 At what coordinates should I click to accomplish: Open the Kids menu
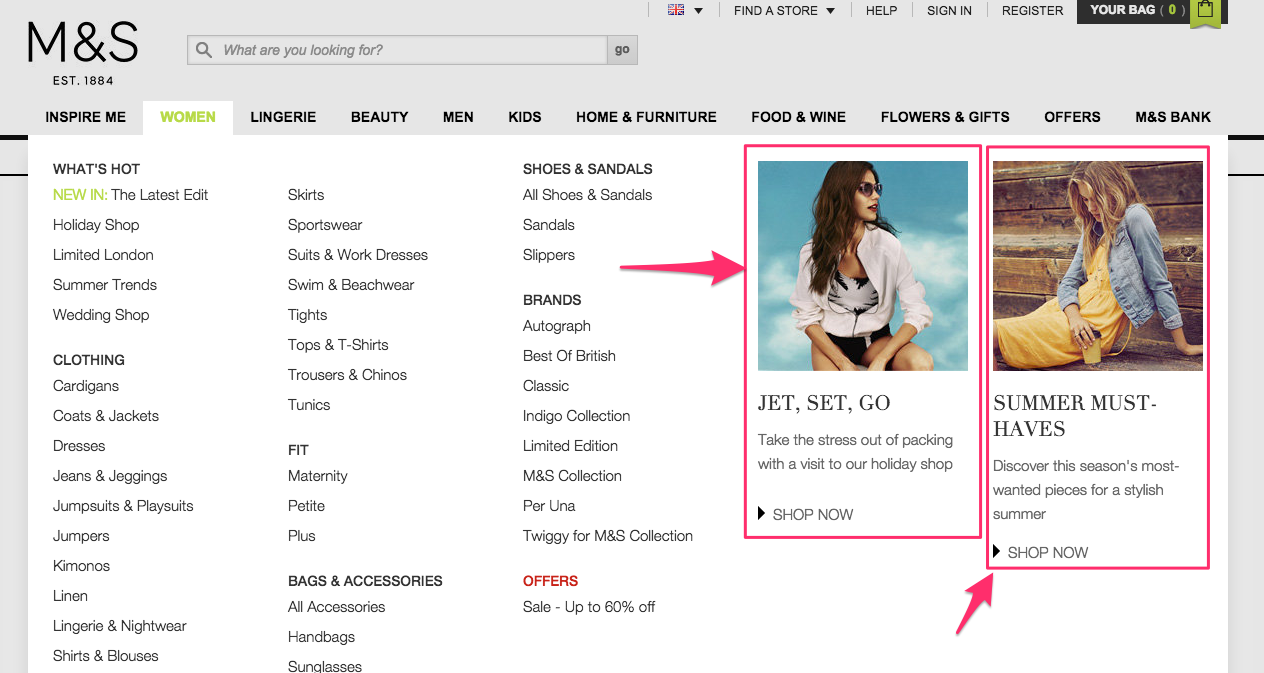point(525,117)
